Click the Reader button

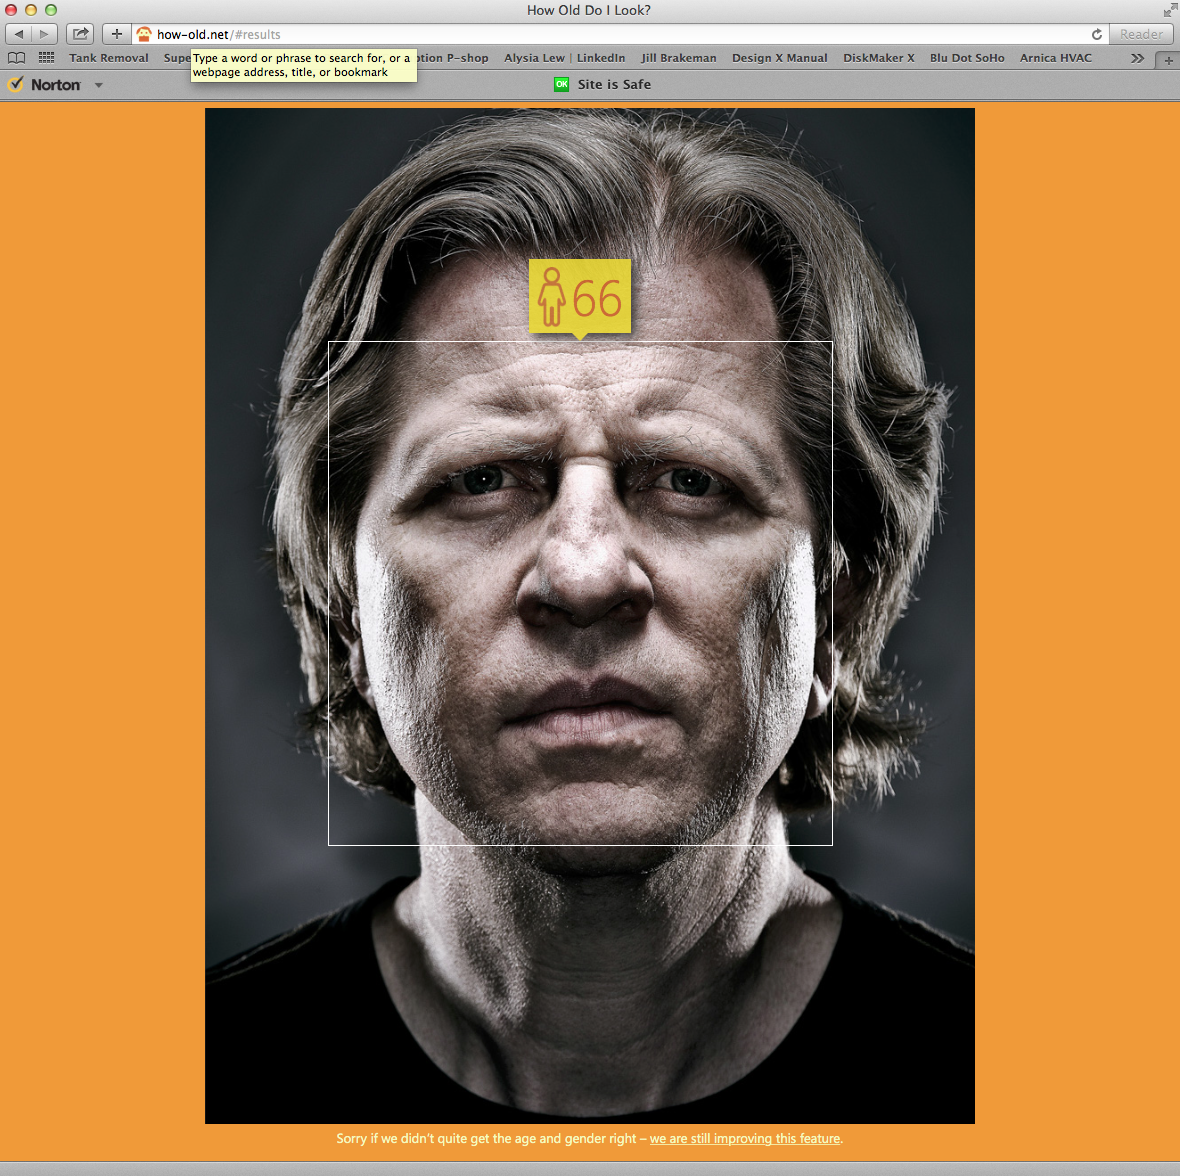1141,34
